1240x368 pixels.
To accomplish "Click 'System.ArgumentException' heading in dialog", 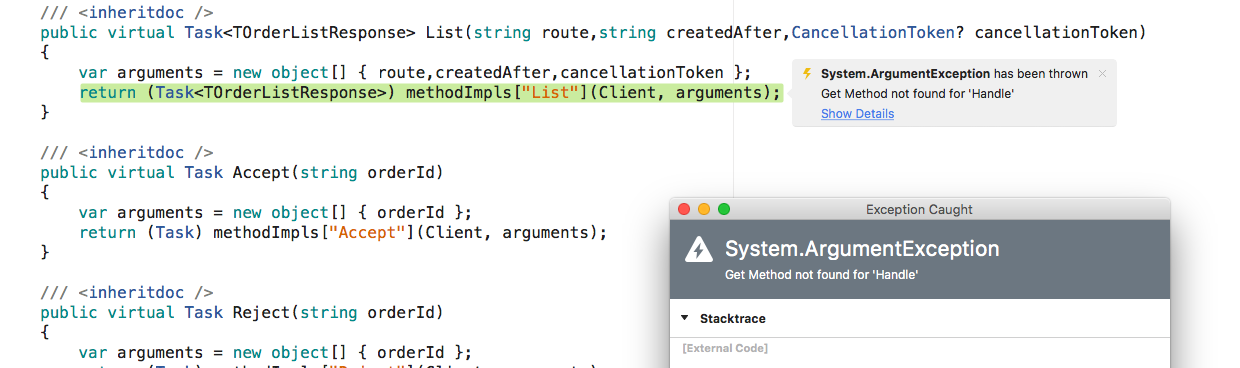I will click(x=862, y=249).
